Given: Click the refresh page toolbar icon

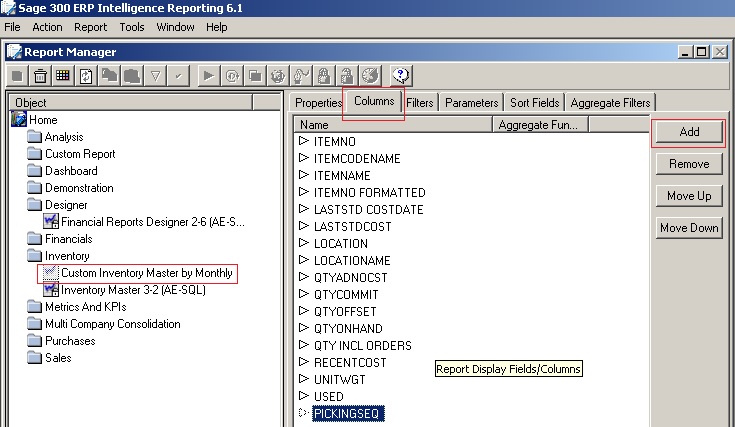Looking at the screenshot, I should coord(86,75).
